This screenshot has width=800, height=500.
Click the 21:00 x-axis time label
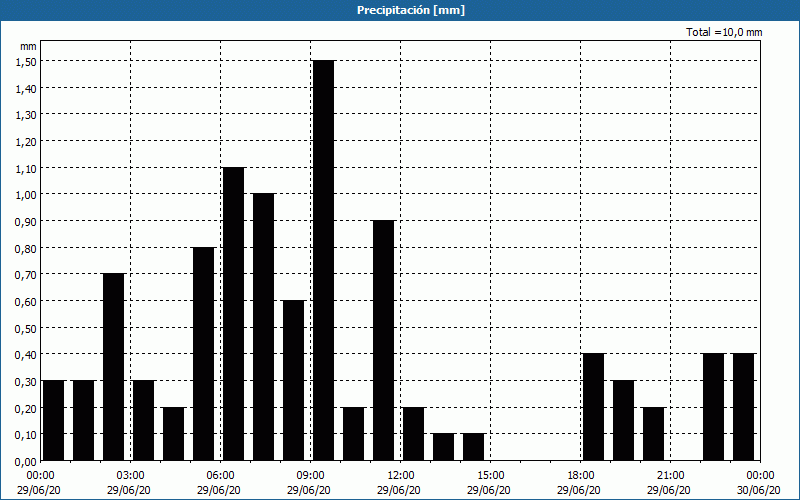[670, 476]
